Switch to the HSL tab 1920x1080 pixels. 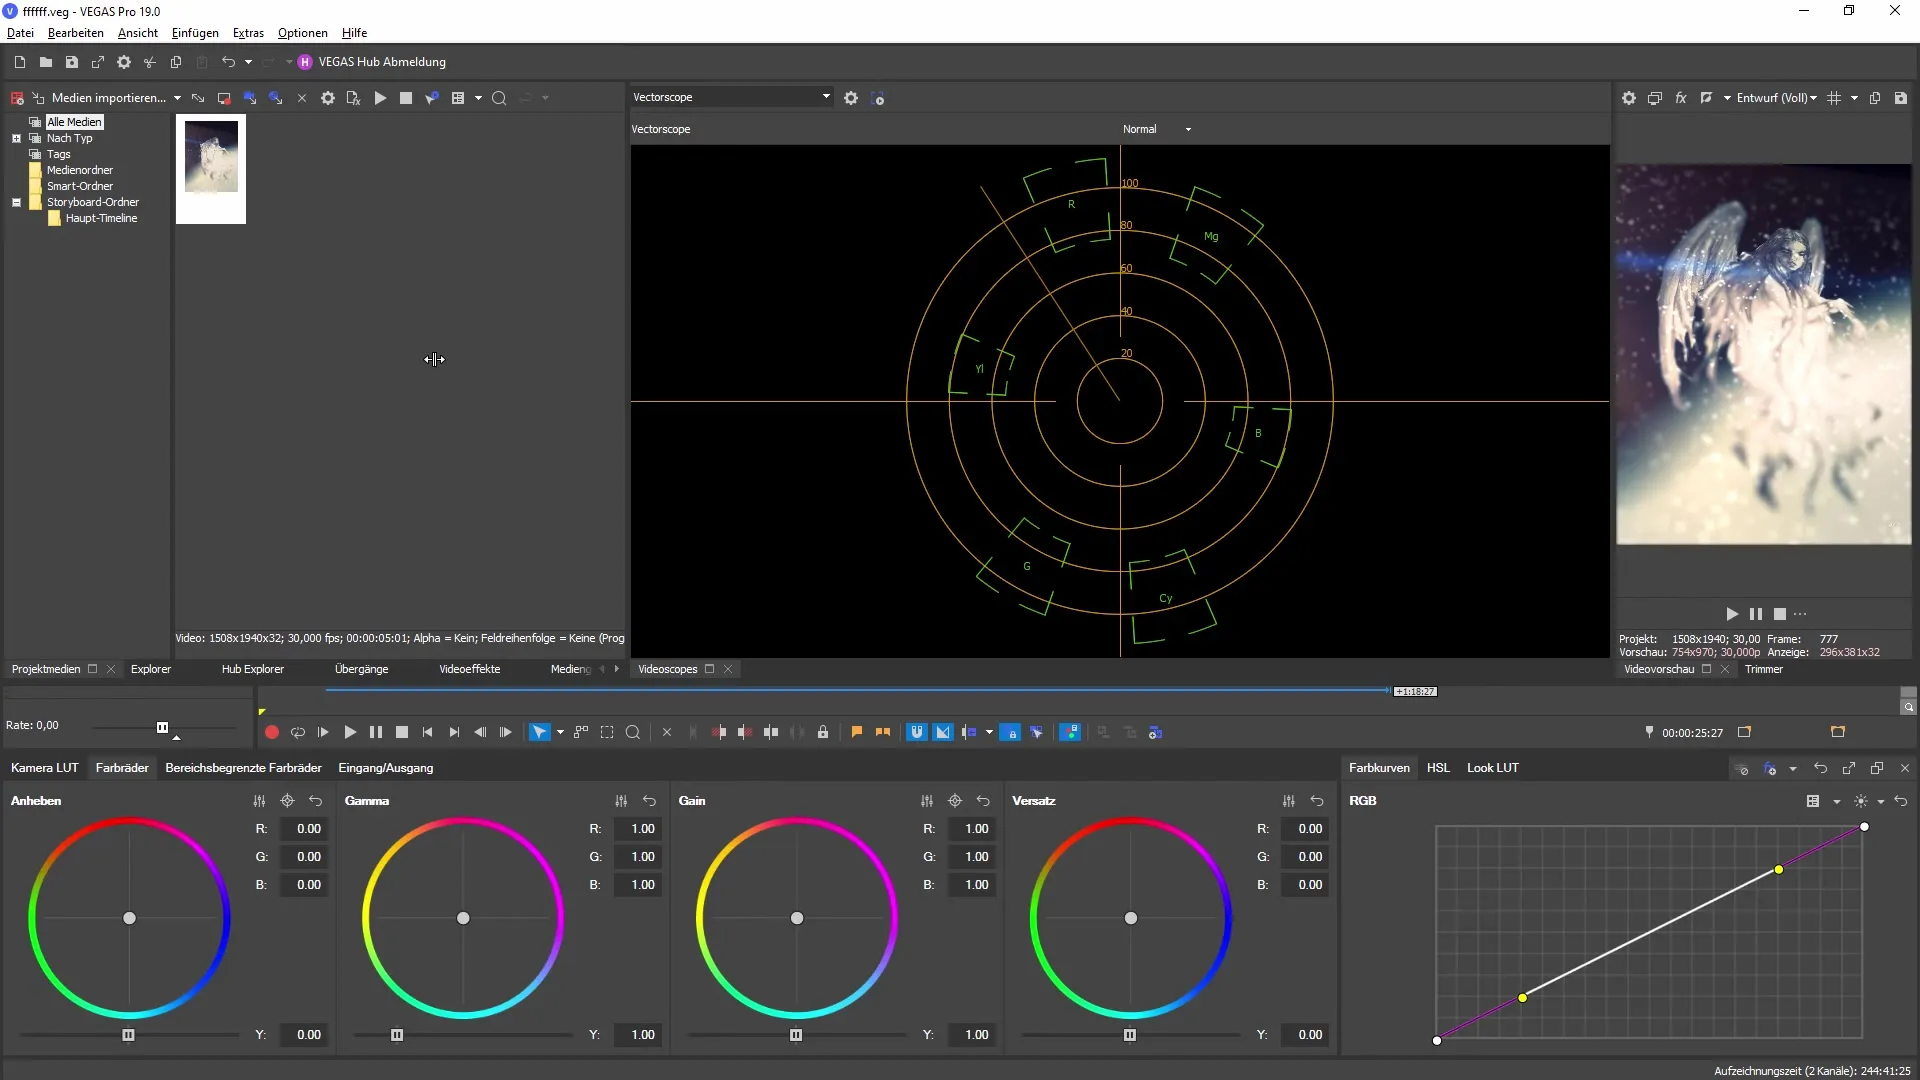tap(1438, 768)
